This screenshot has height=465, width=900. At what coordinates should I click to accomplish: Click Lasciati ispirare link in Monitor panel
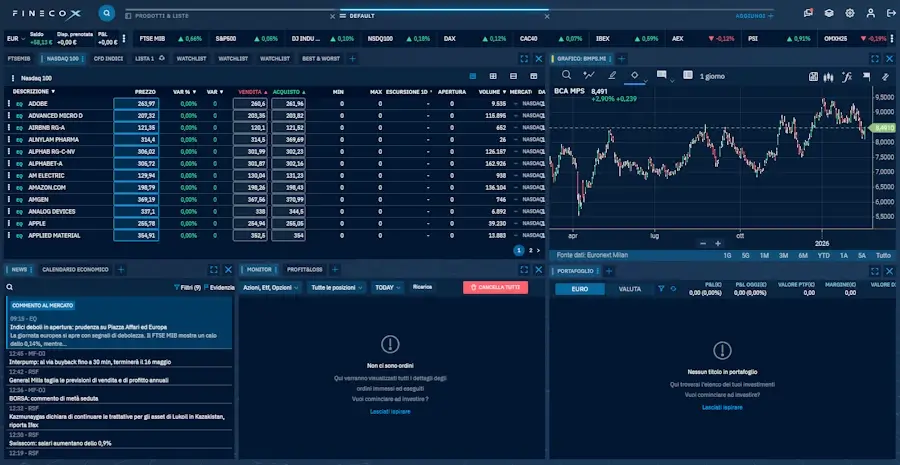pyautogui.click(x=390, y=412)
